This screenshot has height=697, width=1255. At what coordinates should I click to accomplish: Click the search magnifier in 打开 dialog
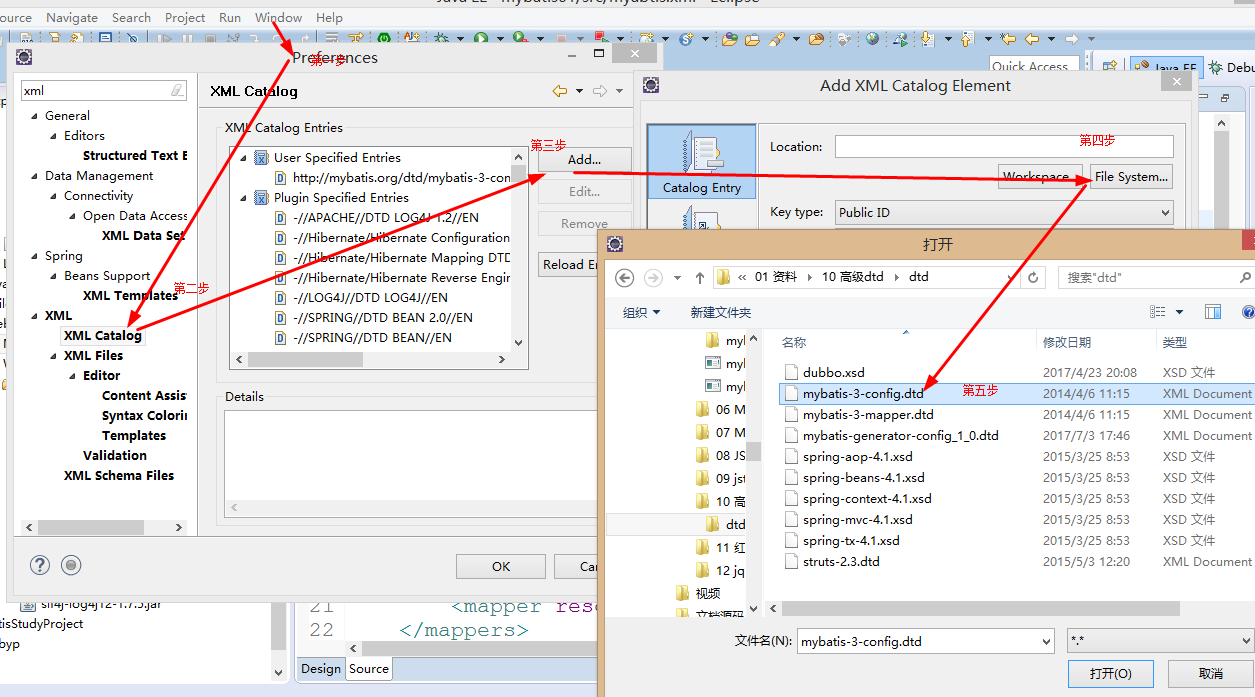[1245, 277]
